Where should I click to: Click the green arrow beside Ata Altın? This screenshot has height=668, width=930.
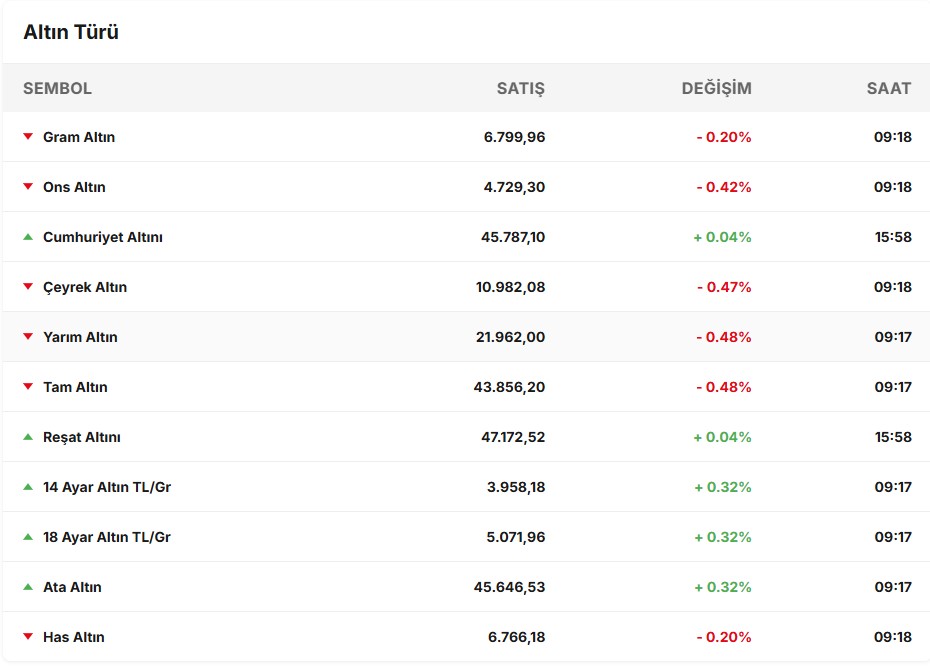(x=28, y=587)
